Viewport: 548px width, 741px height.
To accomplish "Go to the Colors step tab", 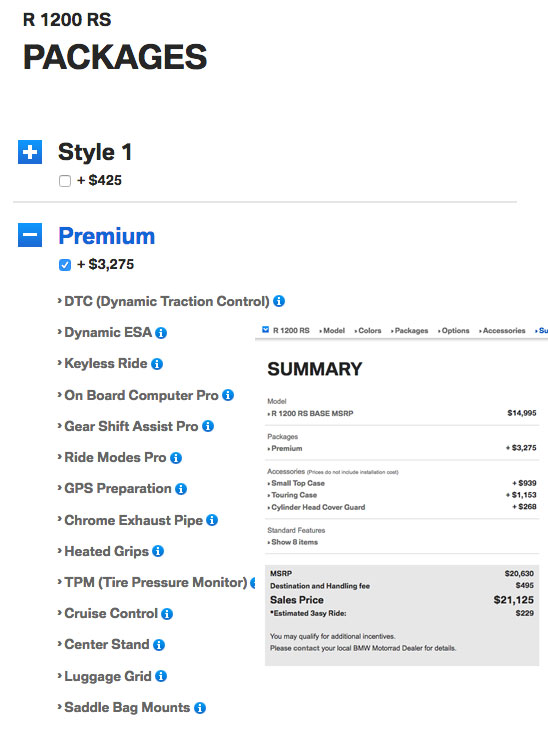I will pyautogui.click(x=368, y=330).
